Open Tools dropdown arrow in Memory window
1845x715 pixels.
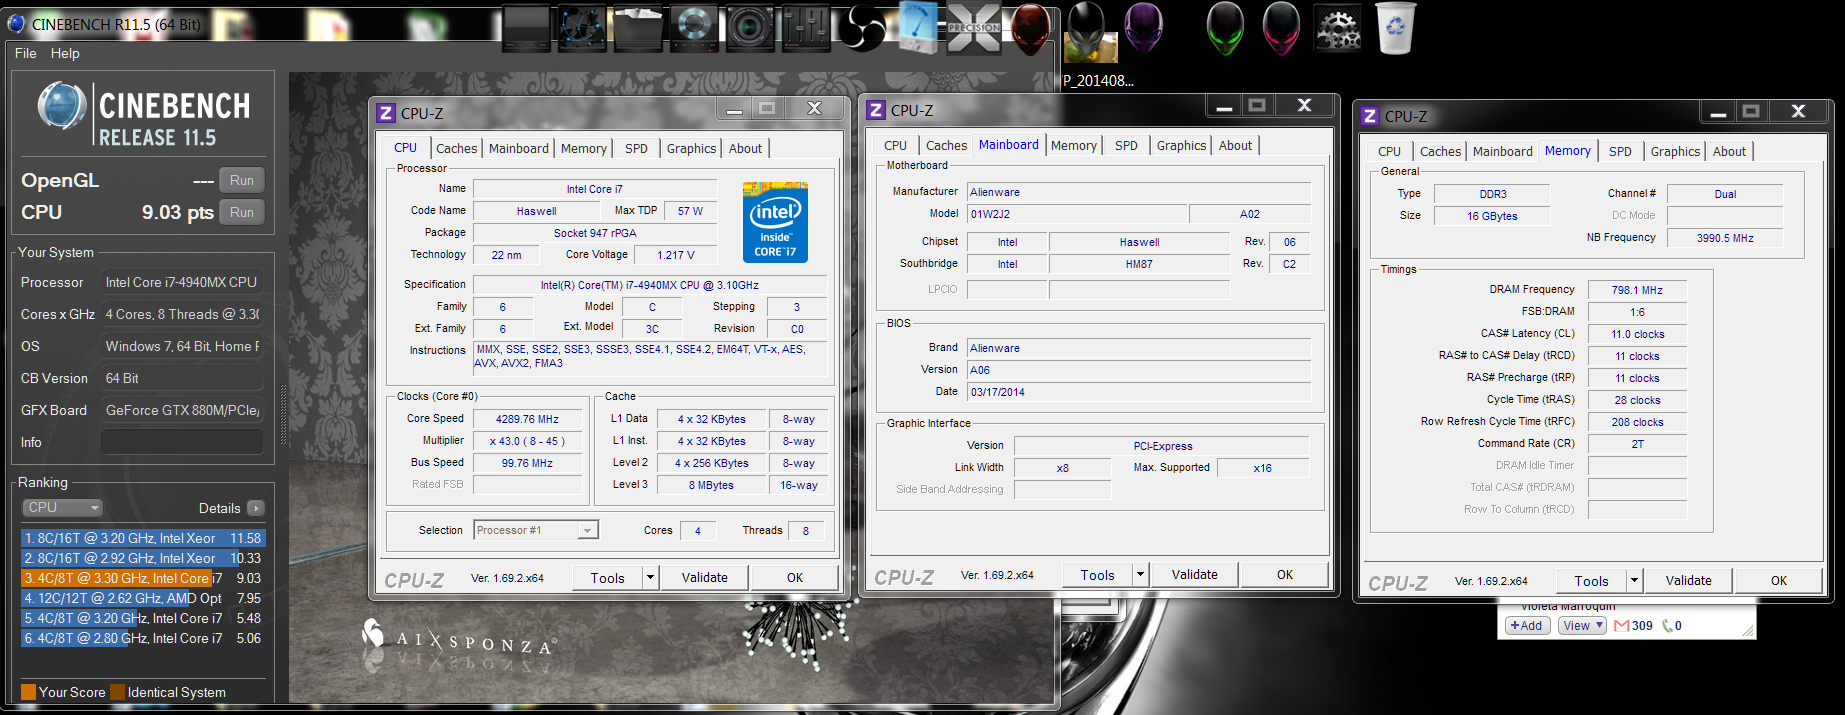[x=1634, y=580]
